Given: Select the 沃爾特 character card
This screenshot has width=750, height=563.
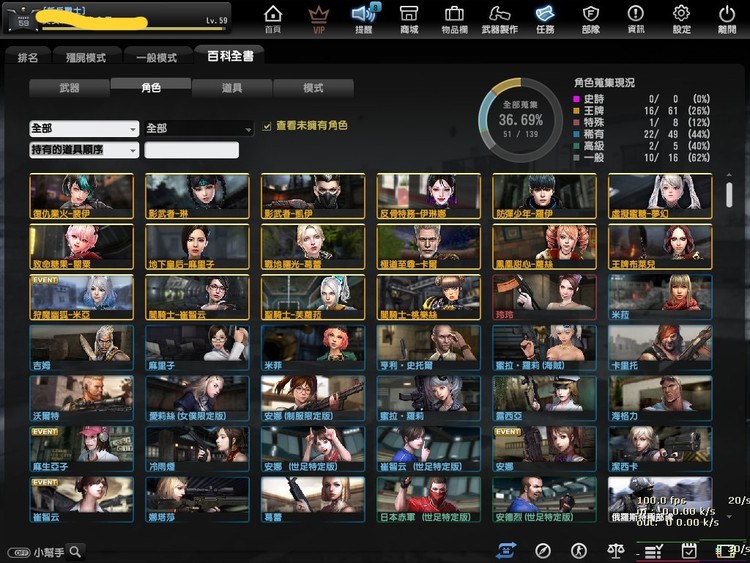Looking at the screenshot, I should (82, 398).
